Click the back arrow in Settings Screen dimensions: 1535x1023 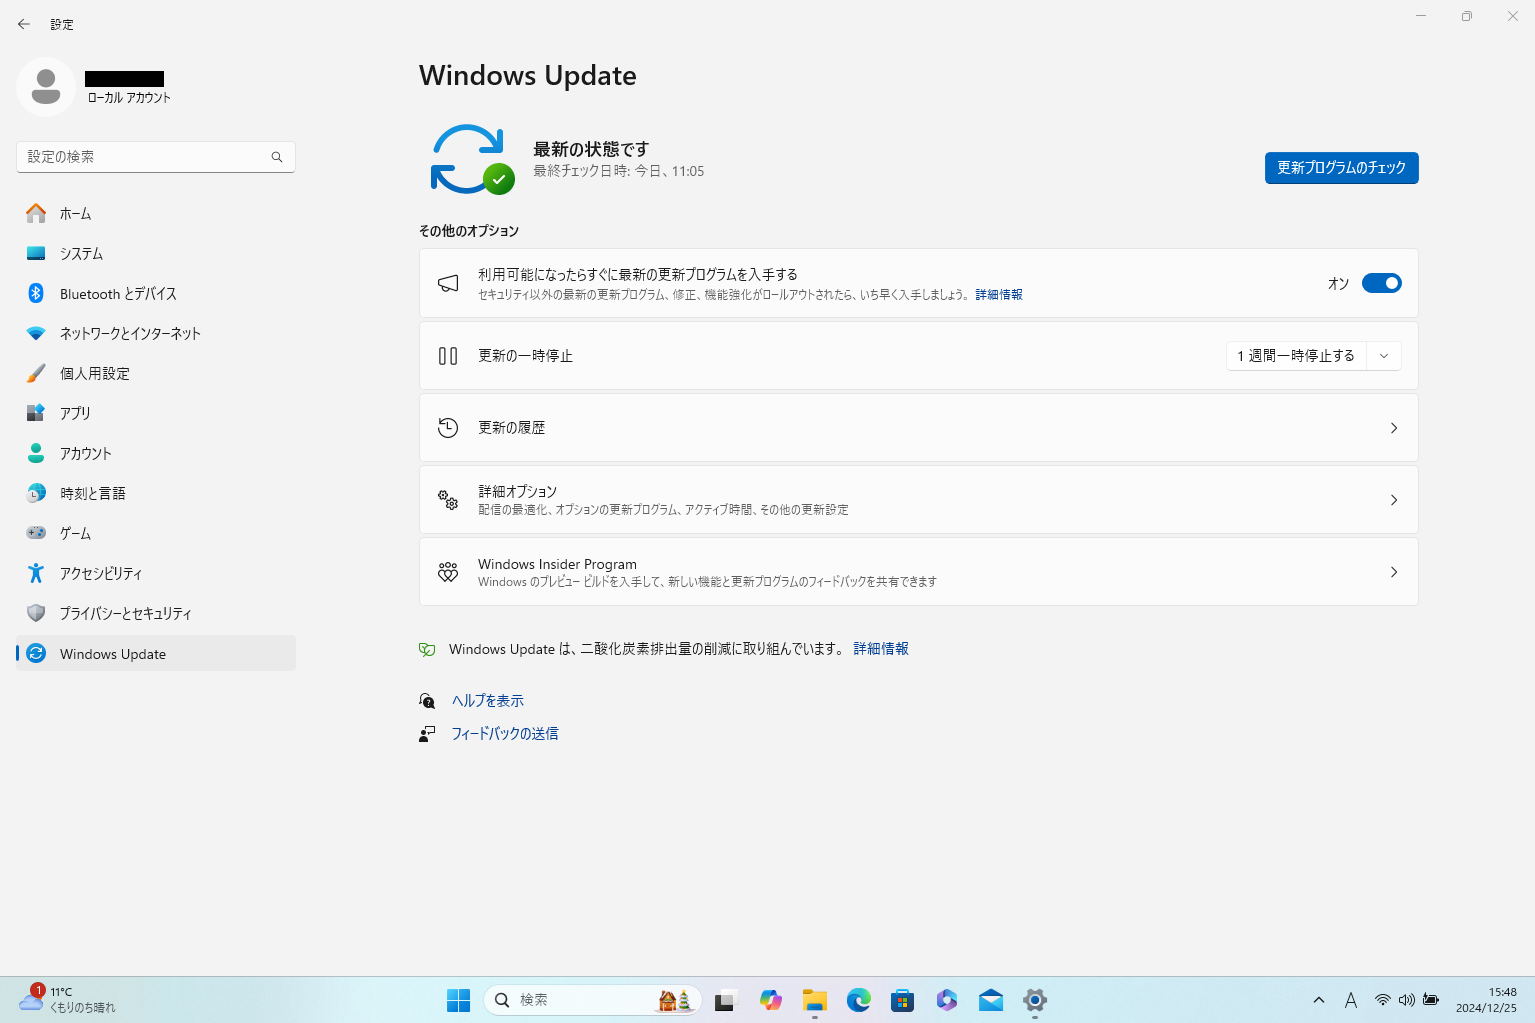(24, 24)
